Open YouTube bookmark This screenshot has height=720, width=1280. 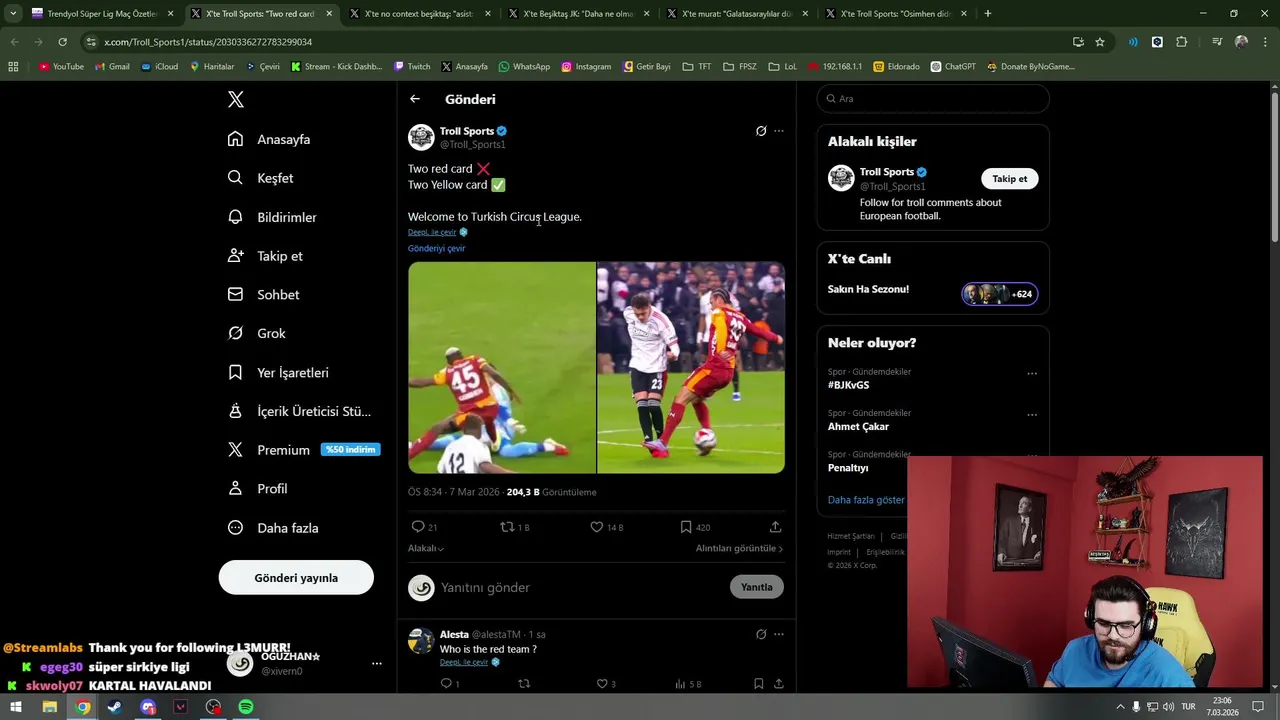[x=61, y=67]
